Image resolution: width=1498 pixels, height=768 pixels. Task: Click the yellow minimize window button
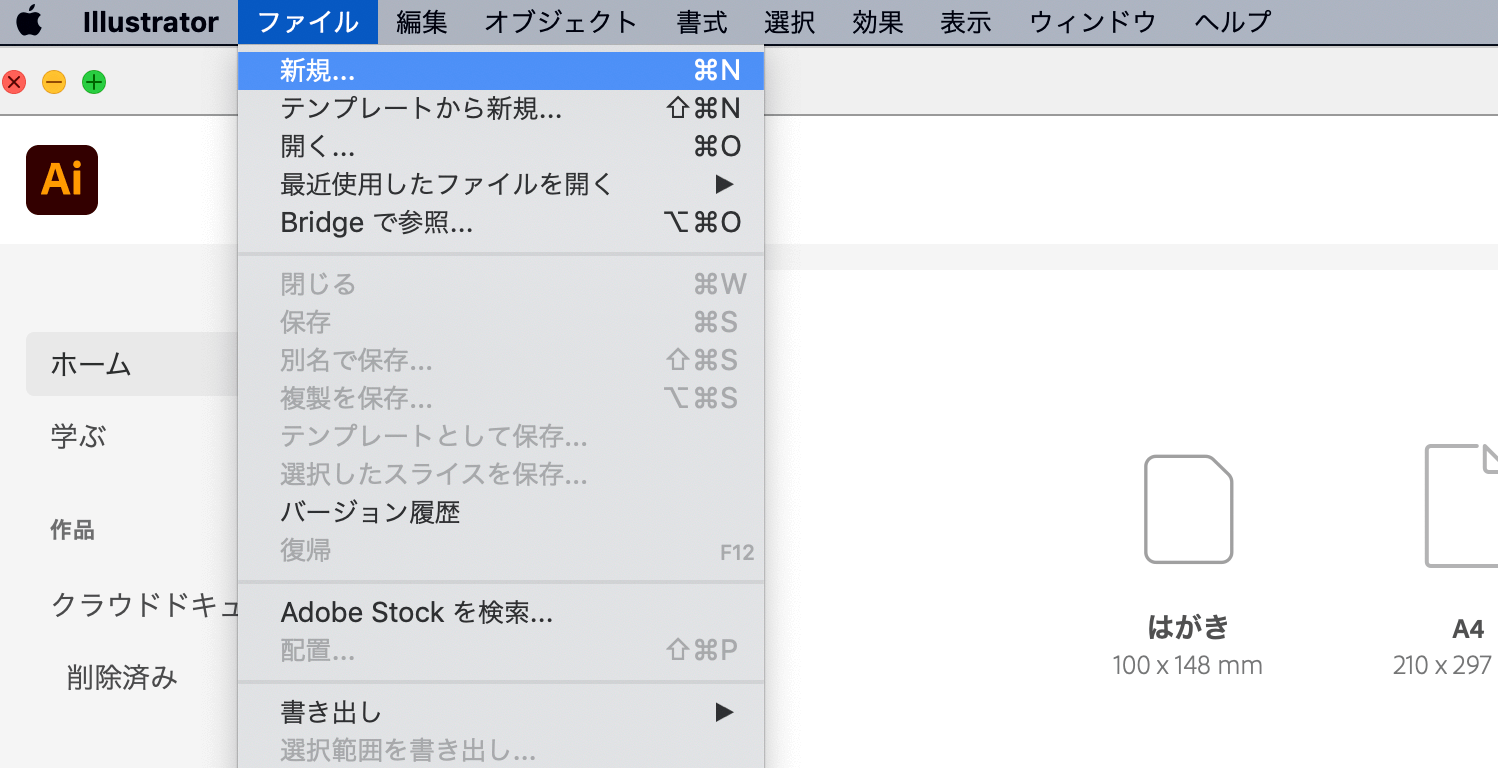[x=54, y=82]
